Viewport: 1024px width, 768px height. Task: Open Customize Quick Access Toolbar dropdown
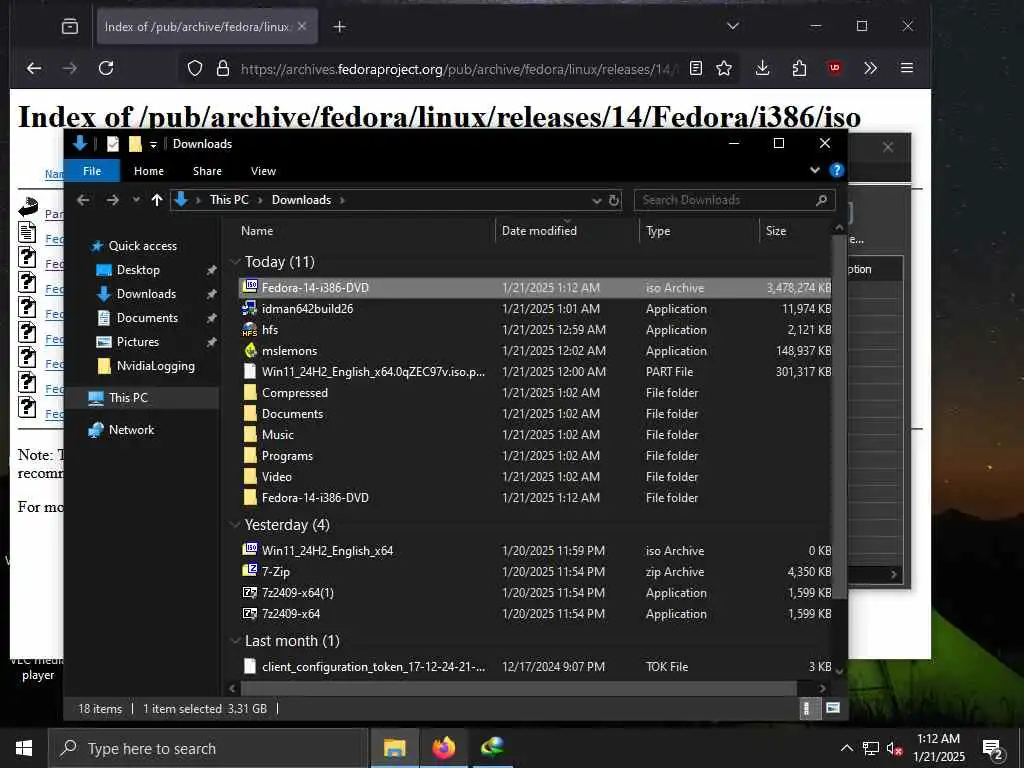[x=153, y=144]
